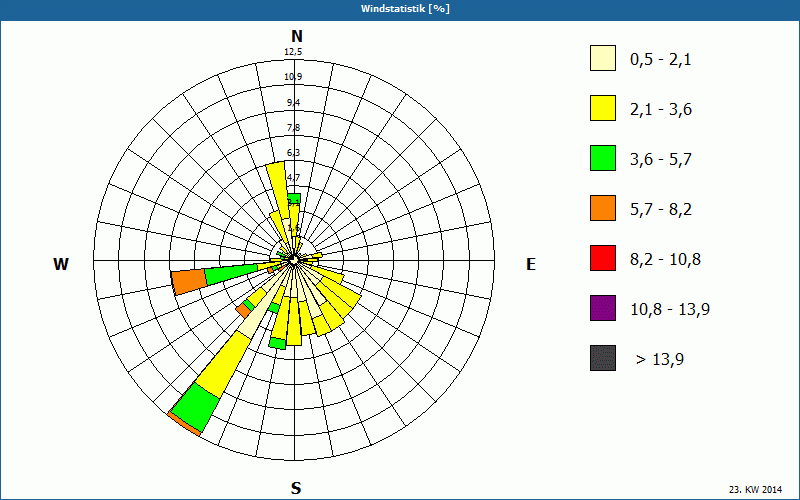Image resolution: width=800 pixels, height=500 pixels.
Task: Click the N compass label
Action: pos(296,36)
